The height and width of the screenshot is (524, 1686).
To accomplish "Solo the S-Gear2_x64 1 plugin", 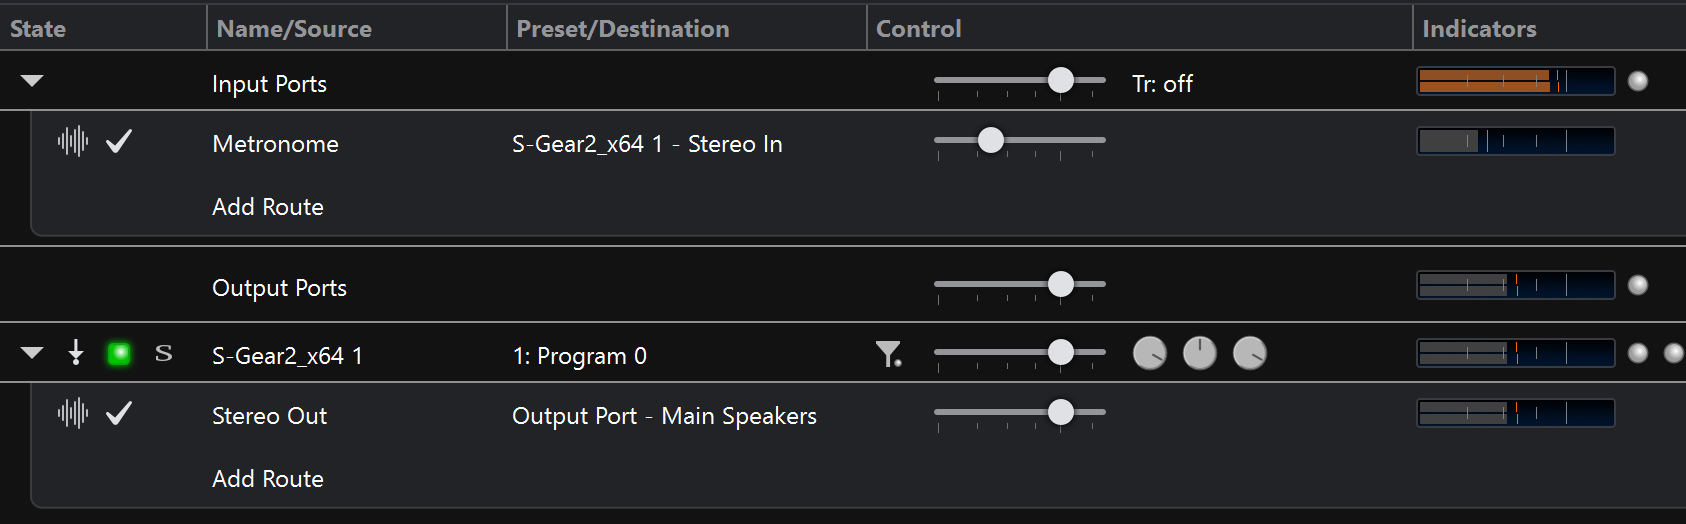I will pyautogui.click(x=164, y=353).
